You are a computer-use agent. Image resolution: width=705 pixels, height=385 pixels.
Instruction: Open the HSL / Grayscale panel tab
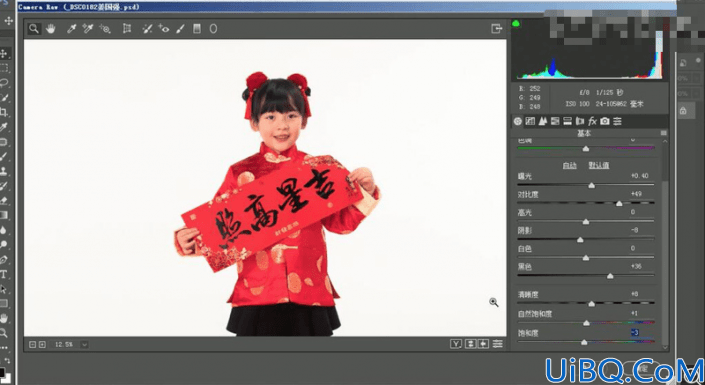pos(555,121)
